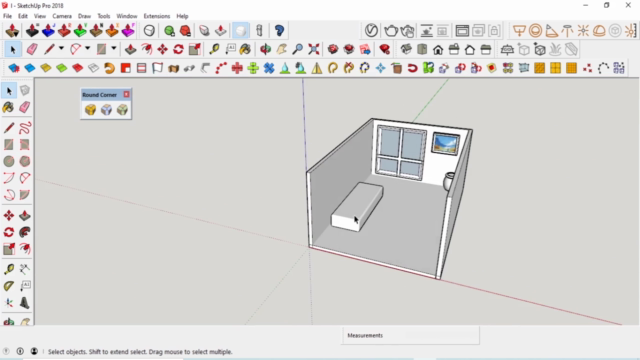Click the V-Ray plane light icon

tap(519, 31)
